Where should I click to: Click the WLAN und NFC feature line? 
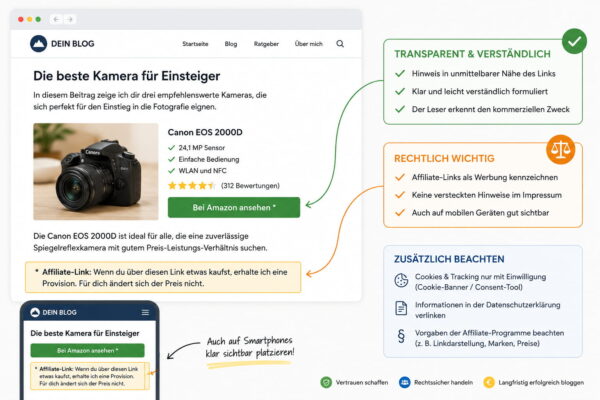pos(197,171)
